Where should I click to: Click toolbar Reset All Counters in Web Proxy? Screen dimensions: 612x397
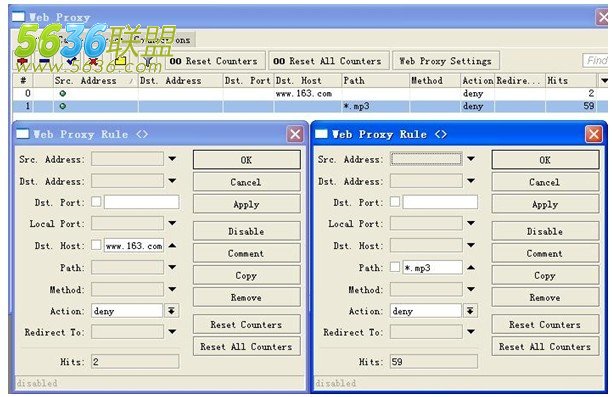pos(329,61)
